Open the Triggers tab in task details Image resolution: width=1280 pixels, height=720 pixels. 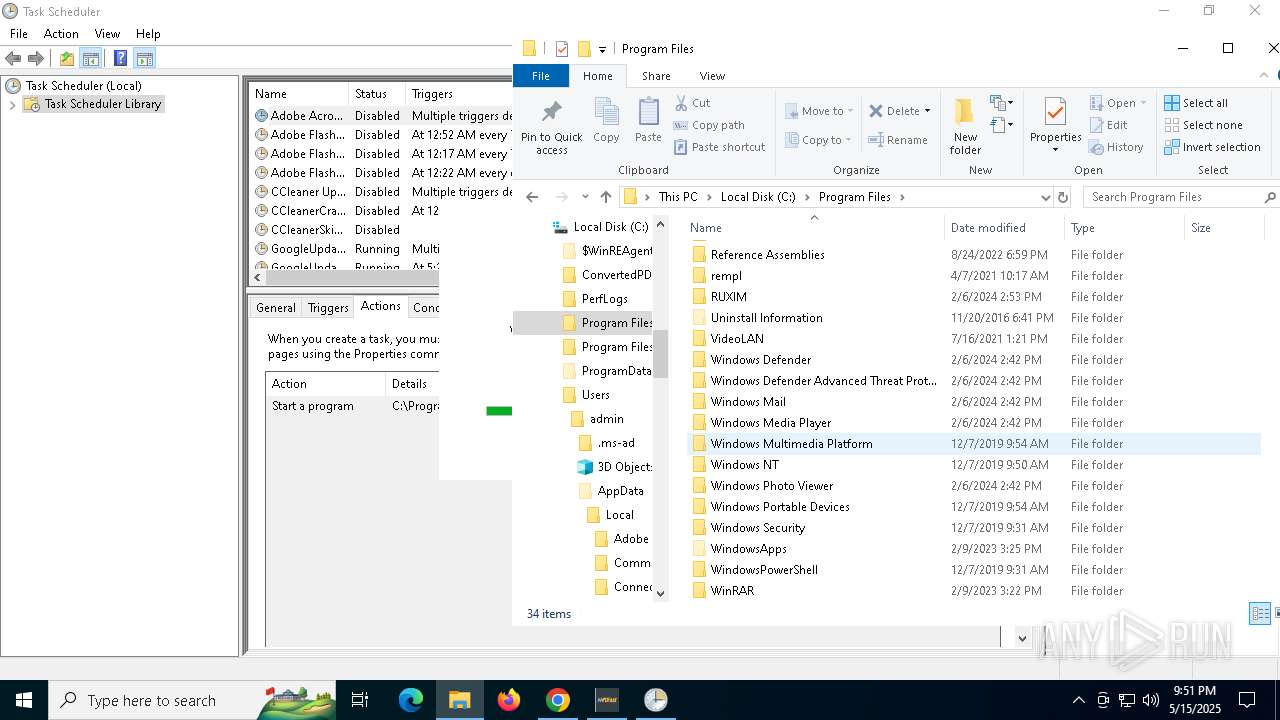pos(328,308)
